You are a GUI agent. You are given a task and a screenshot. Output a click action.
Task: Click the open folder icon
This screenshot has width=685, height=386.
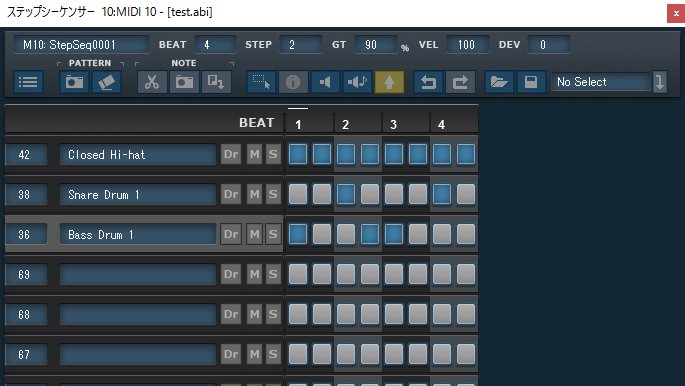coord(499,82)
